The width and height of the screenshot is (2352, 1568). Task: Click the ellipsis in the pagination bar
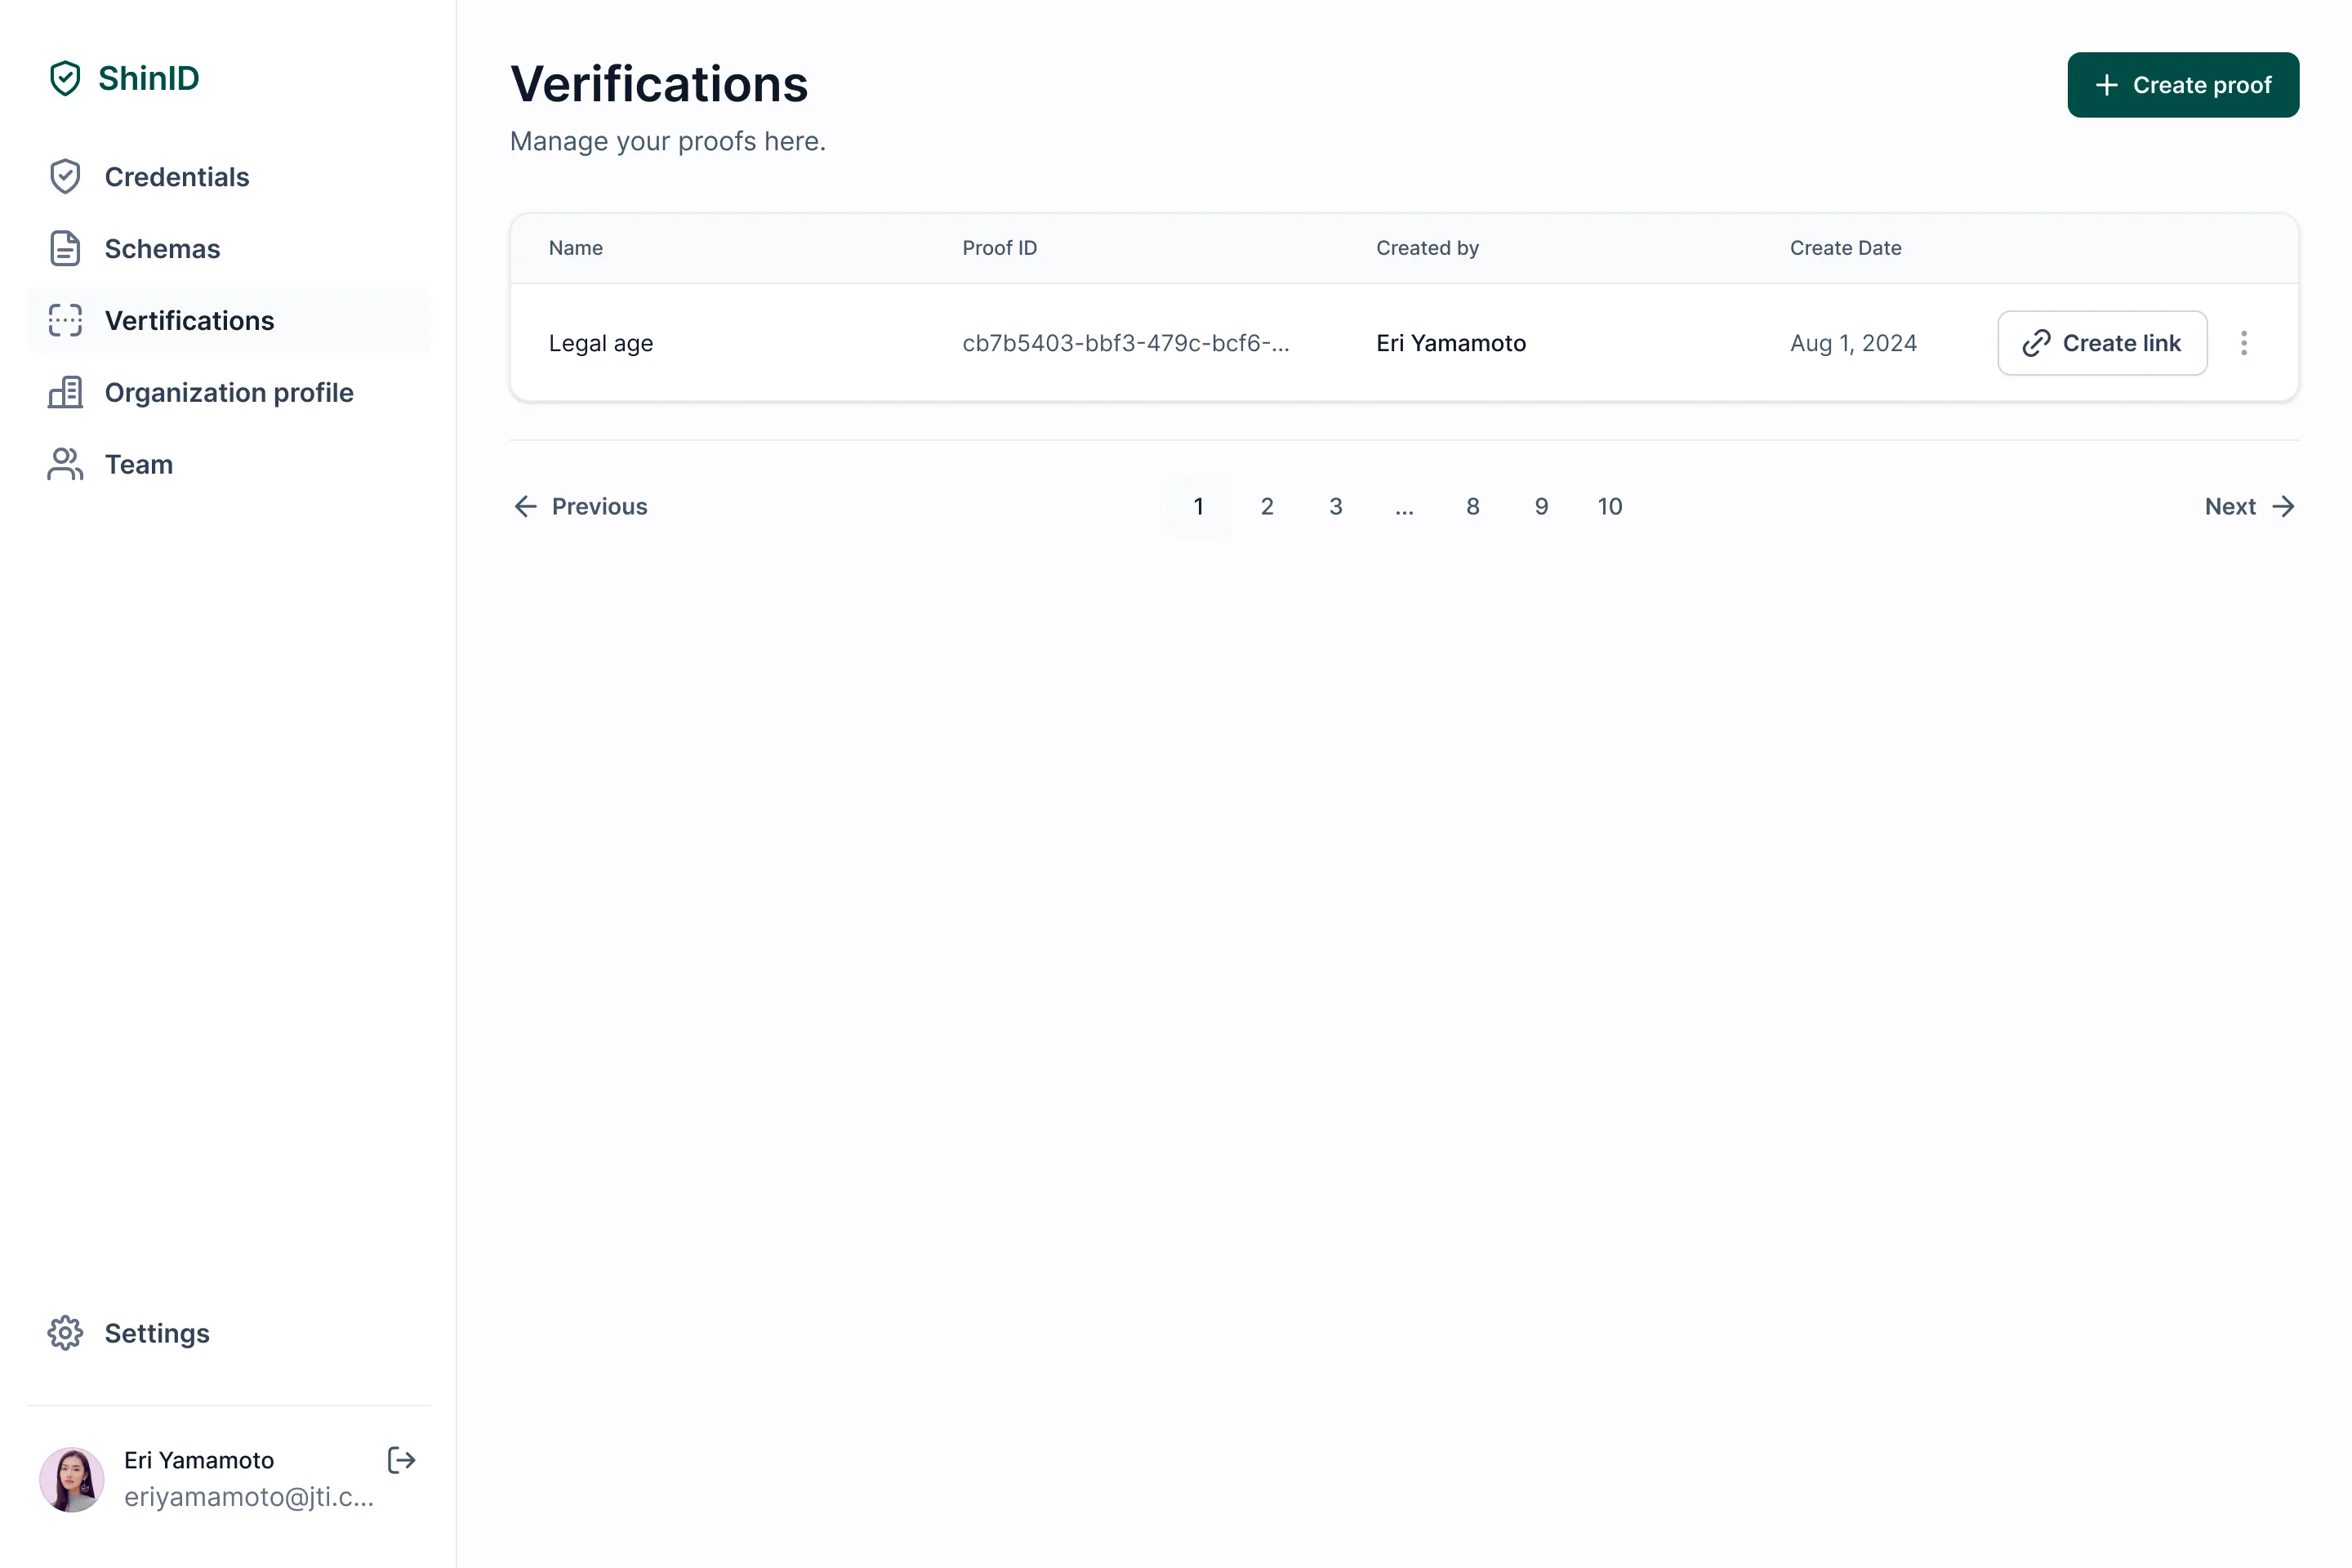click(x=1404, y=506)
